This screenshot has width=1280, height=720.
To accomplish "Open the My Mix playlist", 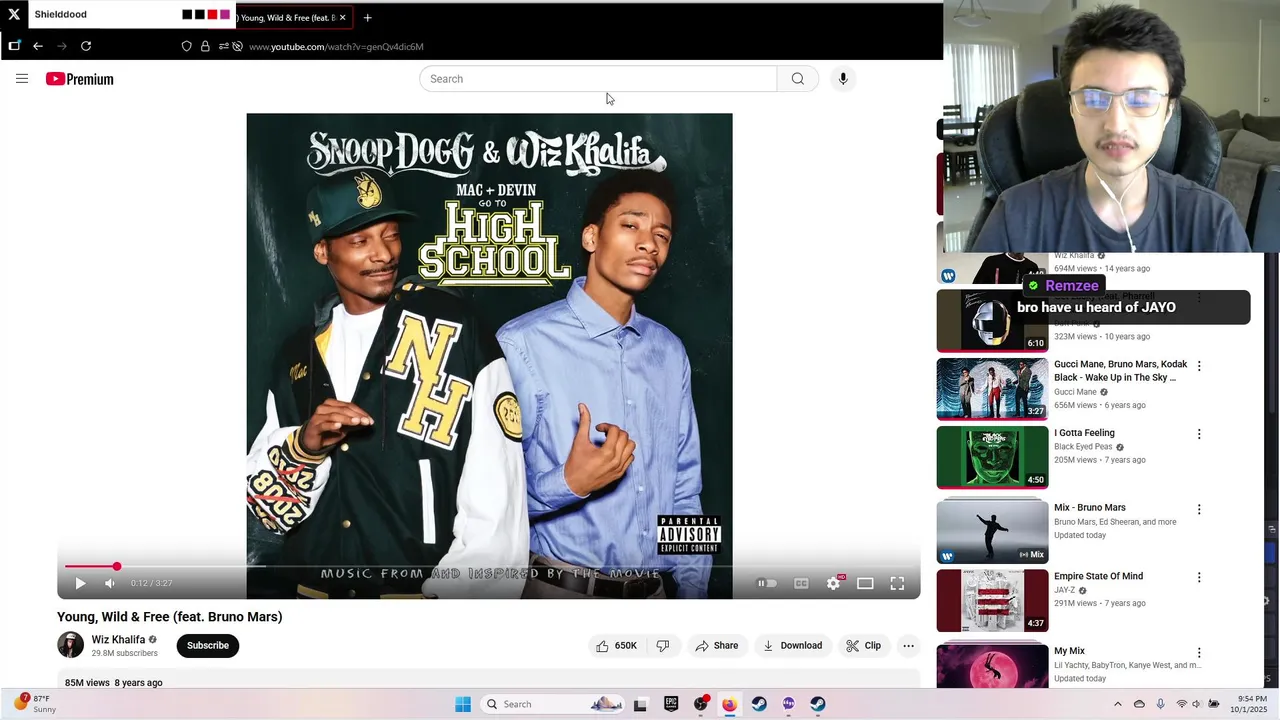I will (992, 666).
